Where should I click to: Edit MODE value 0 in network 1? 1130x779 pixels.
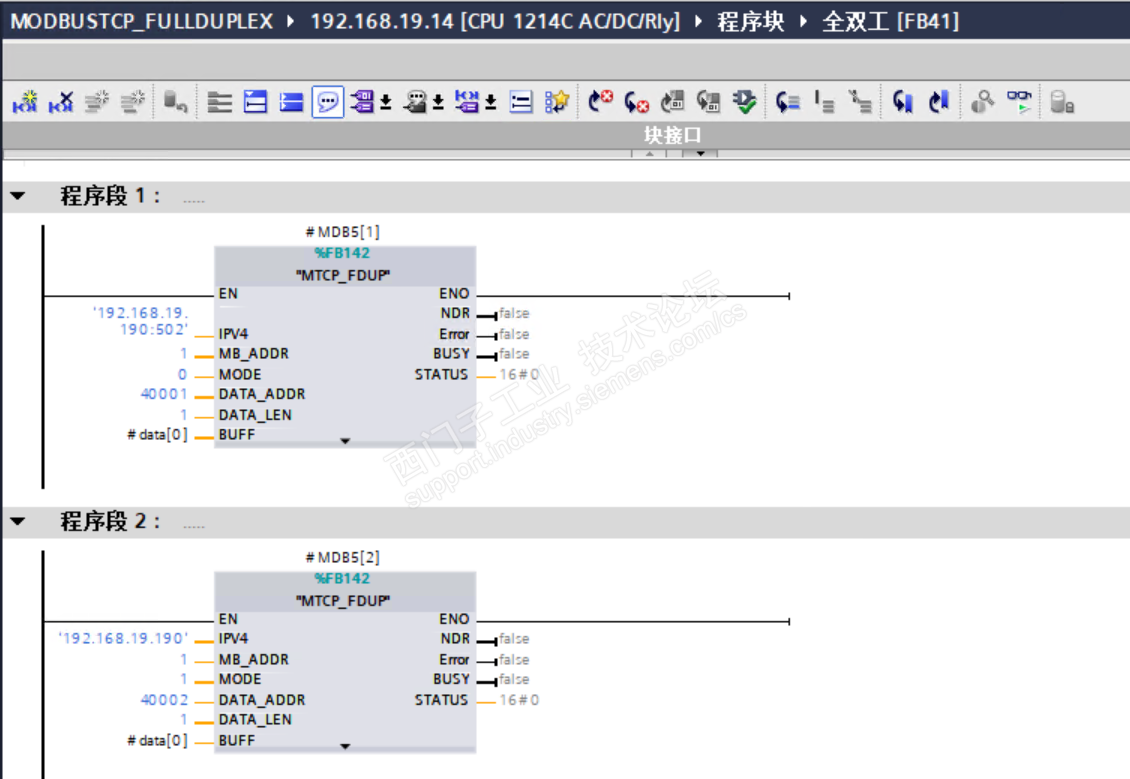pos(182,375)
